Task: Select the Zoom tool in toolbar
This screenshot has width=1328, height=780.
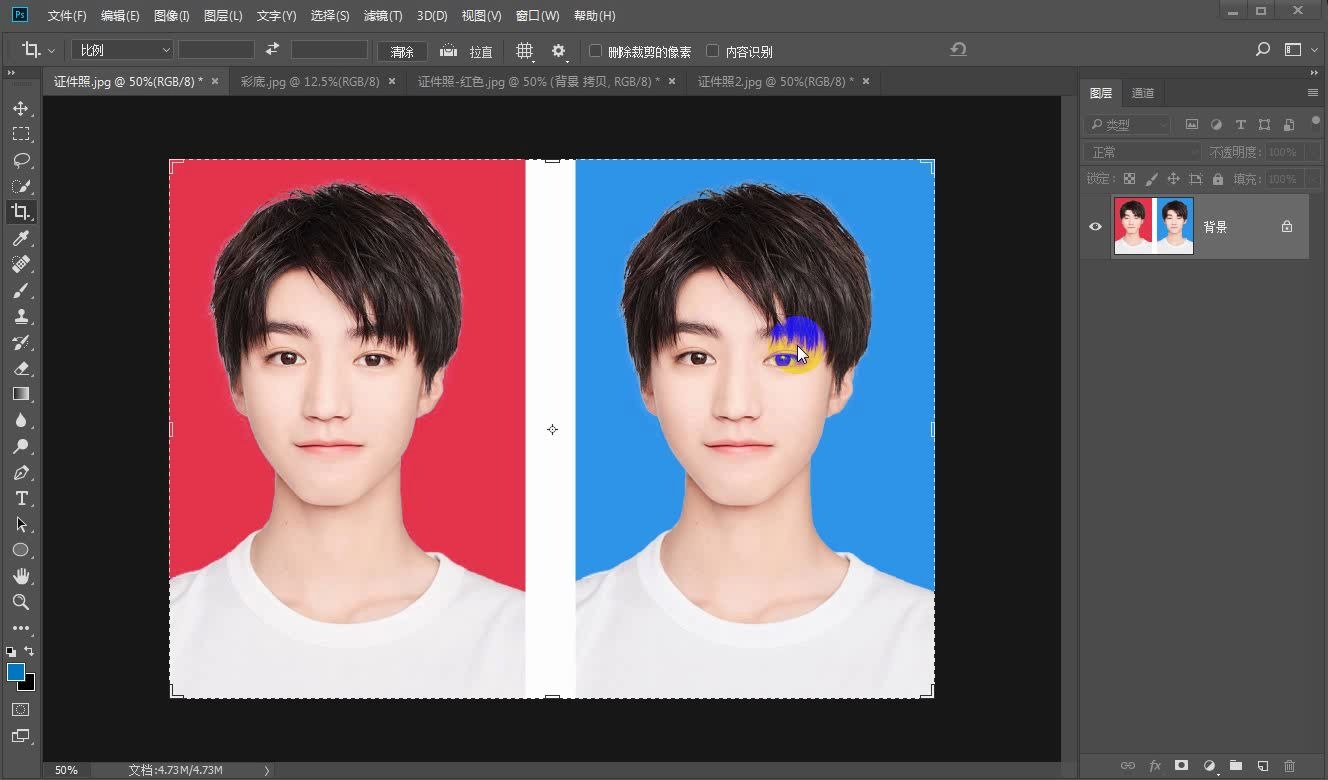Action: [x=20, y=602]
